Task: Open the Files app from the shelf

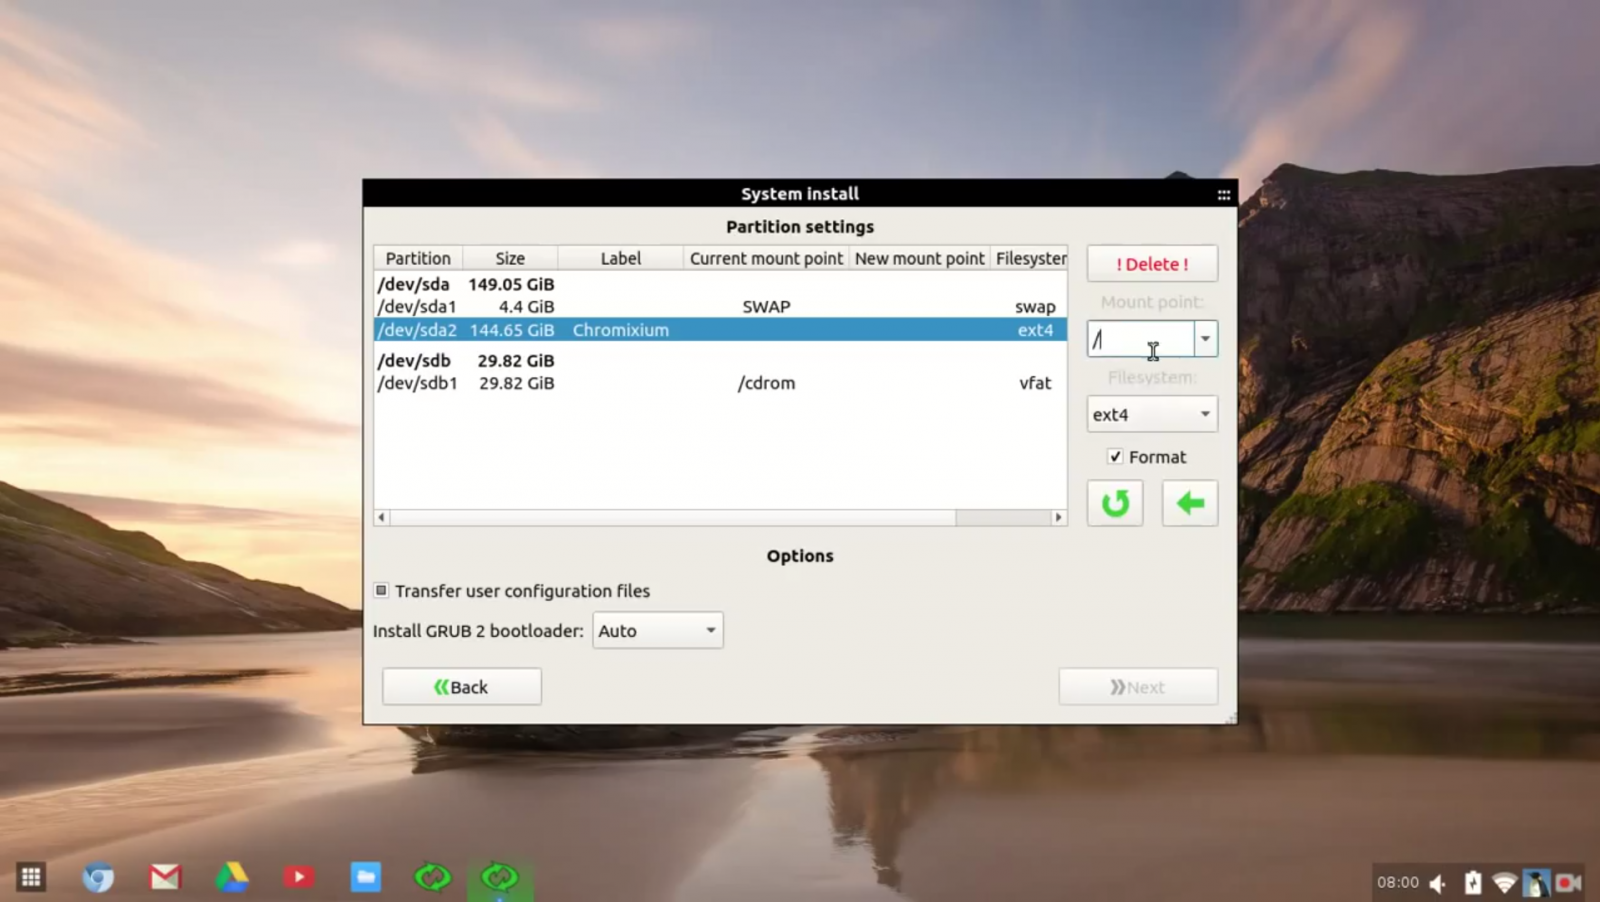Action: point(365,877)
